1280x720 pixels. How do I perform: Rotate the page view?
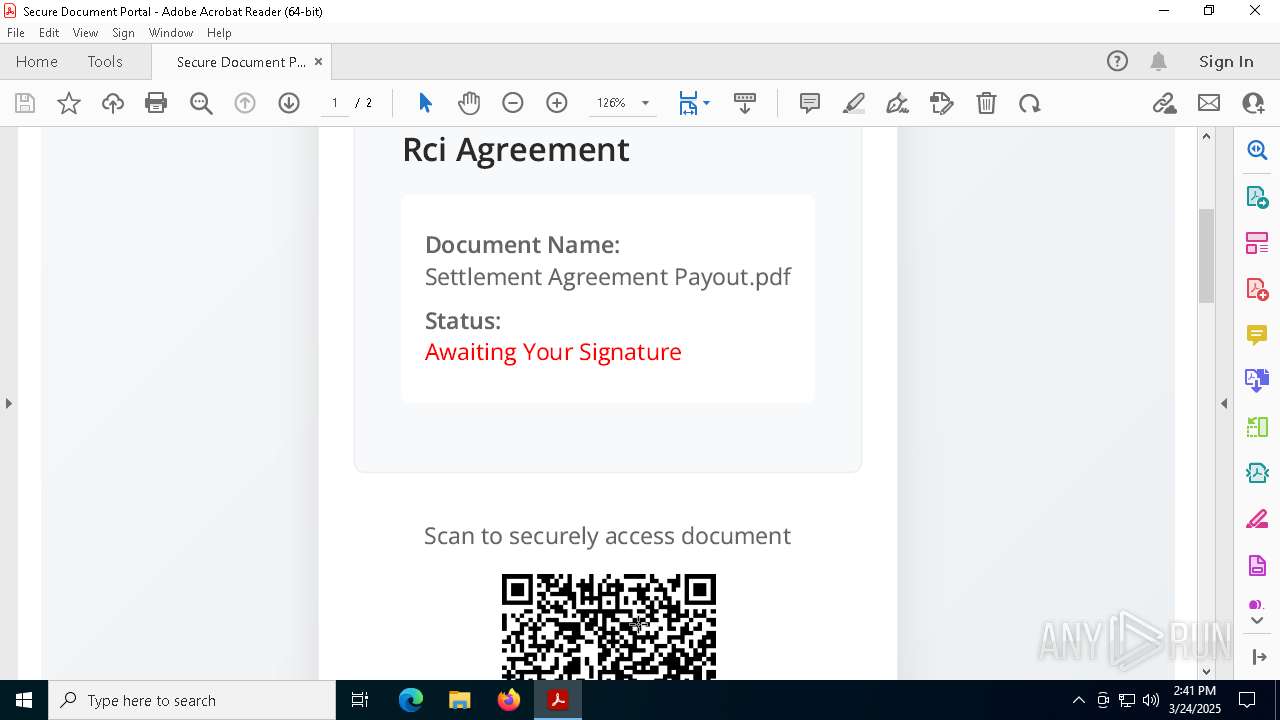[x=1030, y=103]
